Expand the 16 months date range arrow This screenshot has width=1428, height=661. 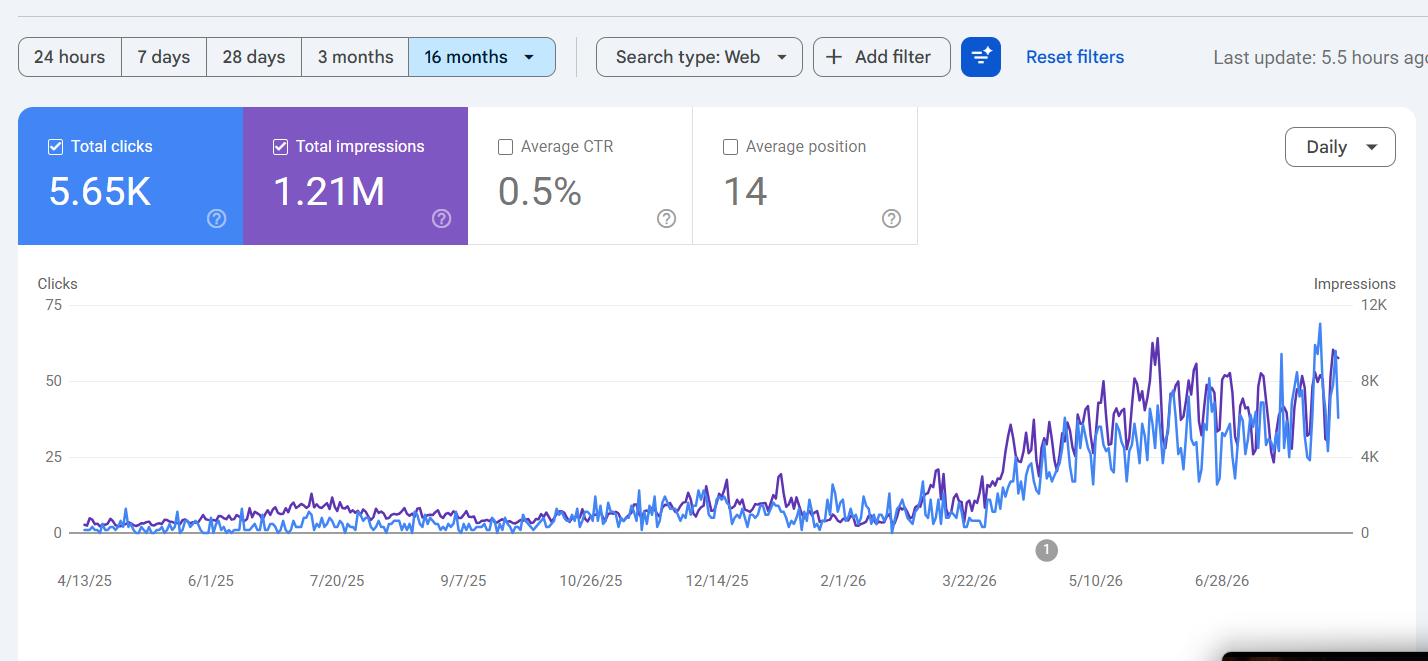[529, 57]
